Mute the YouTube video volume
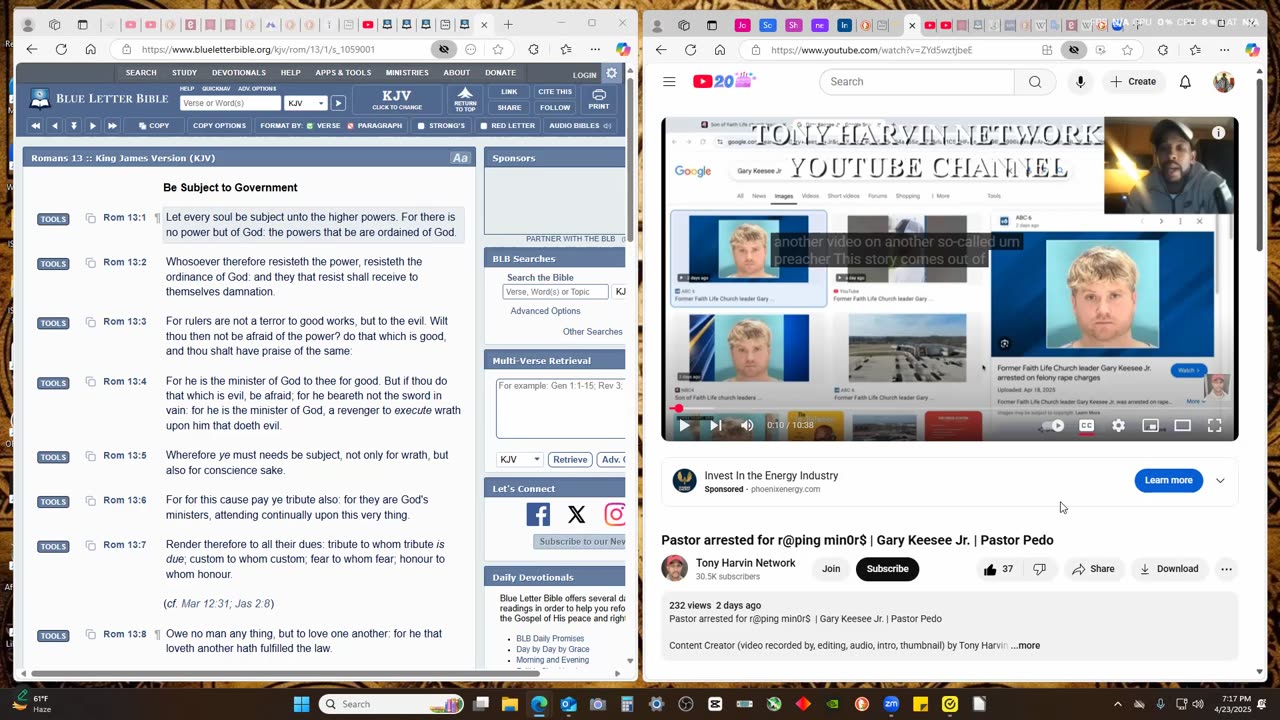This screenshot has width=1280, height=720. [747, 425]
